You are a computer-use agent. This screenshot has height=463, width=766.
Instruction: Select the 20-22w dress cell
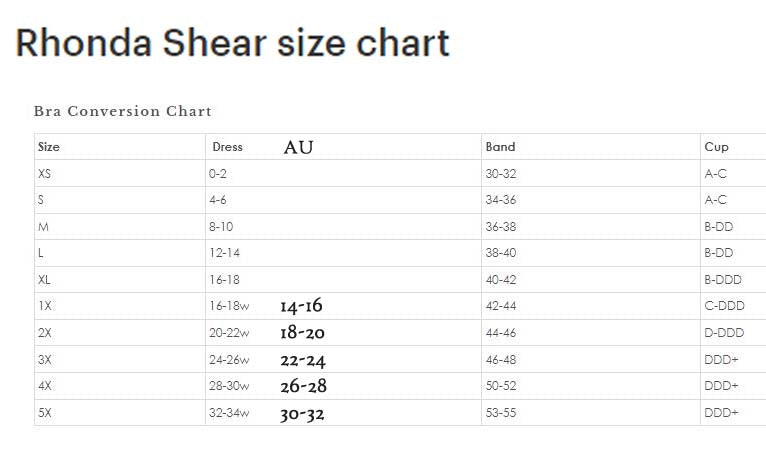[229, 333]
